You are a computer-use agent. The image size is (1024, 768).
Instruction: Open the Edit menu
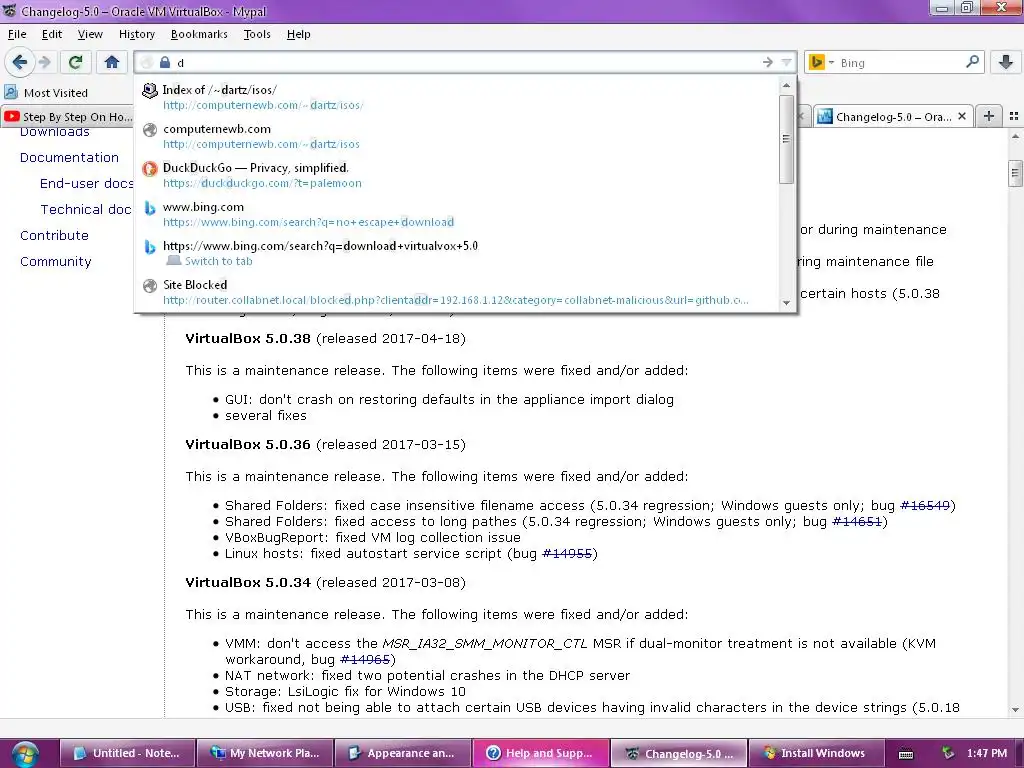point(52,34)
